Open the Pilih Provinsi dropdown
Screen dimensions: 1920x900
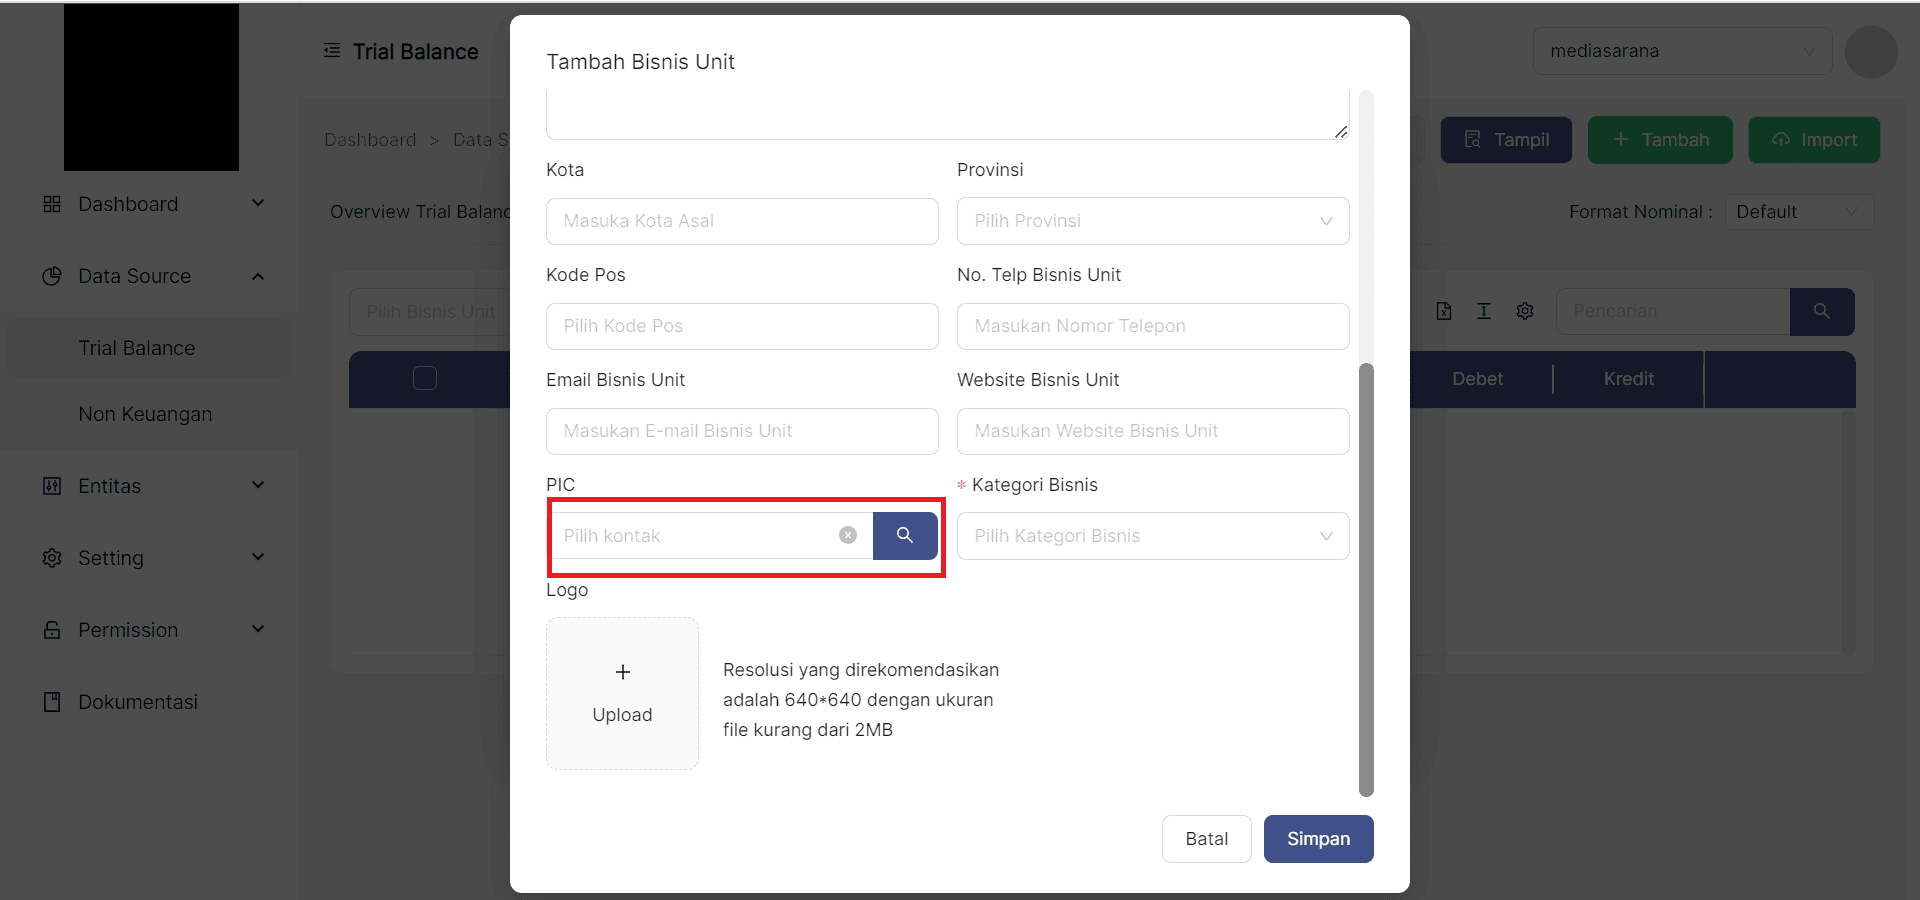click(1152, 221)
